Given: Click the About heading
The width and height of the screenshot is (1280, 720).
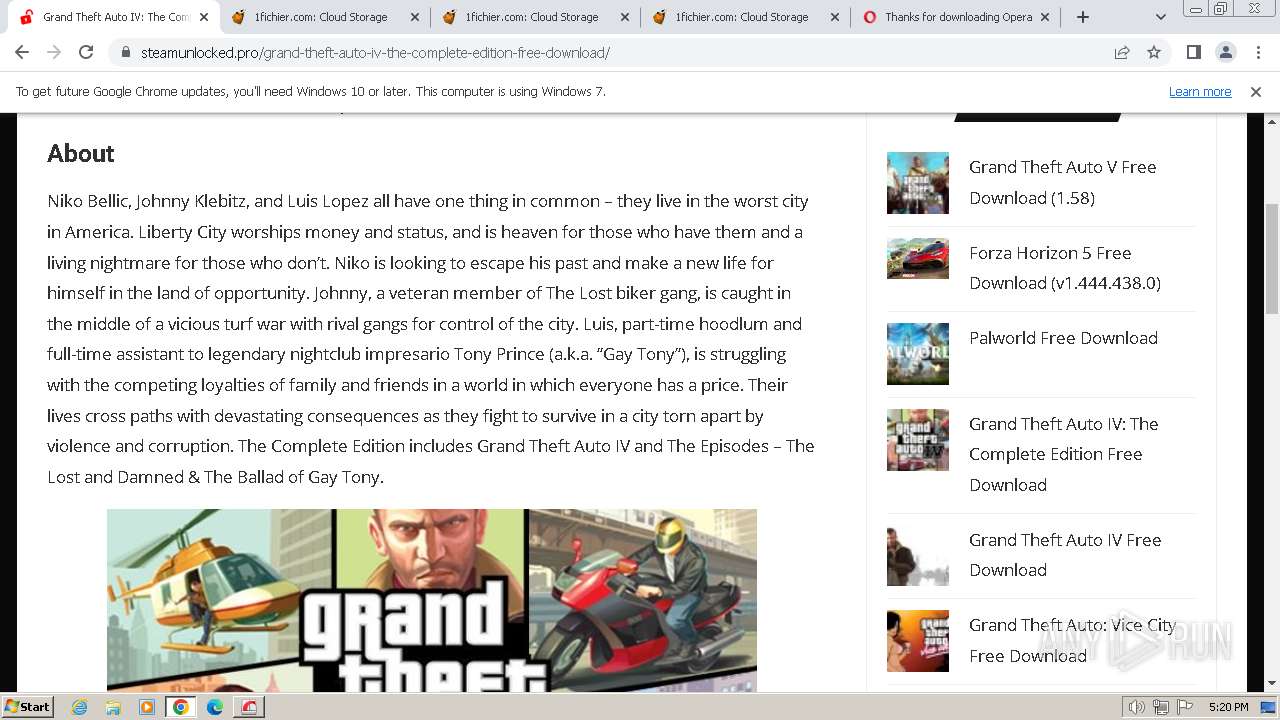Looking at the screenshot, I should coord(80,153).
